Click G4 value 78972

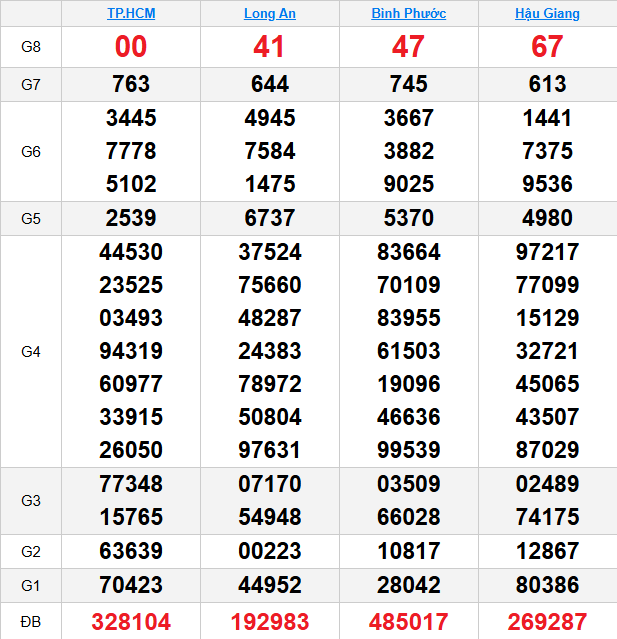[270, 383]
